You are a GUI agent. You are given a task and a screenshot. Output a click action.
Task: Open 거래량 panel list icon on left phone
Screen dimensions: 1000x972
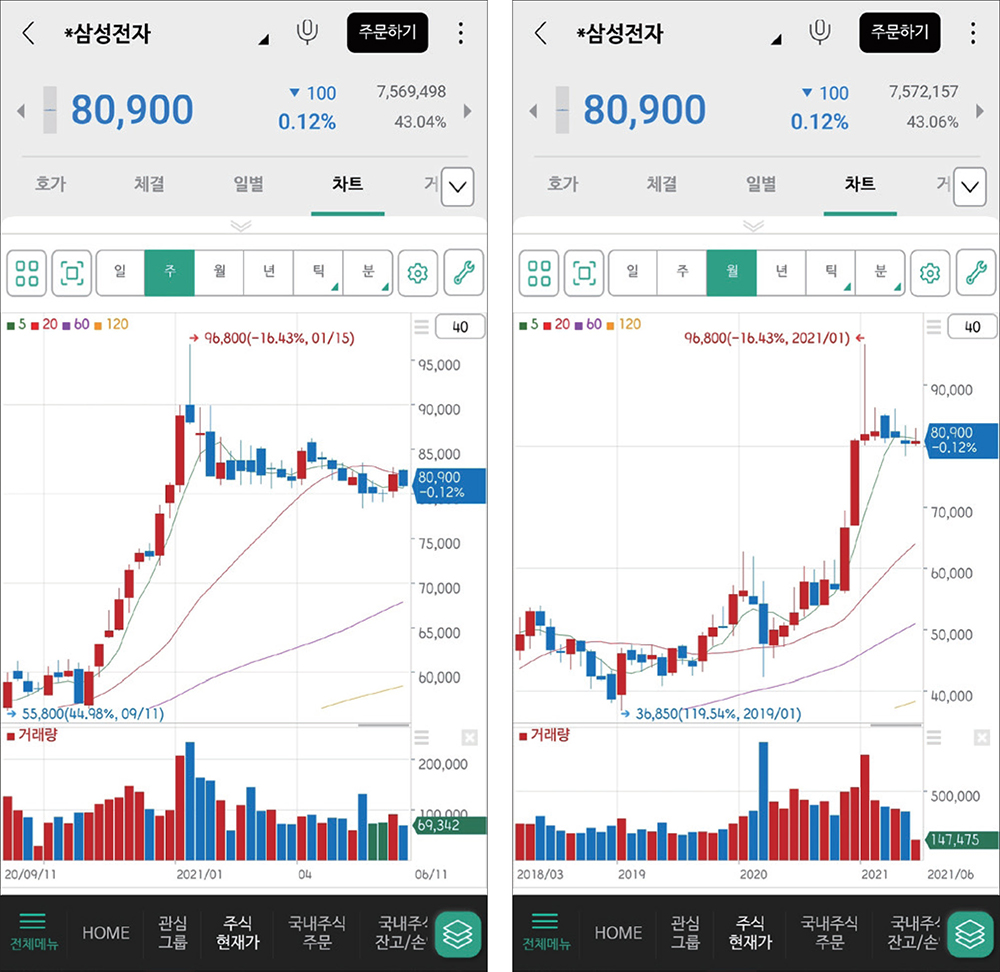(x=422, y=738)
